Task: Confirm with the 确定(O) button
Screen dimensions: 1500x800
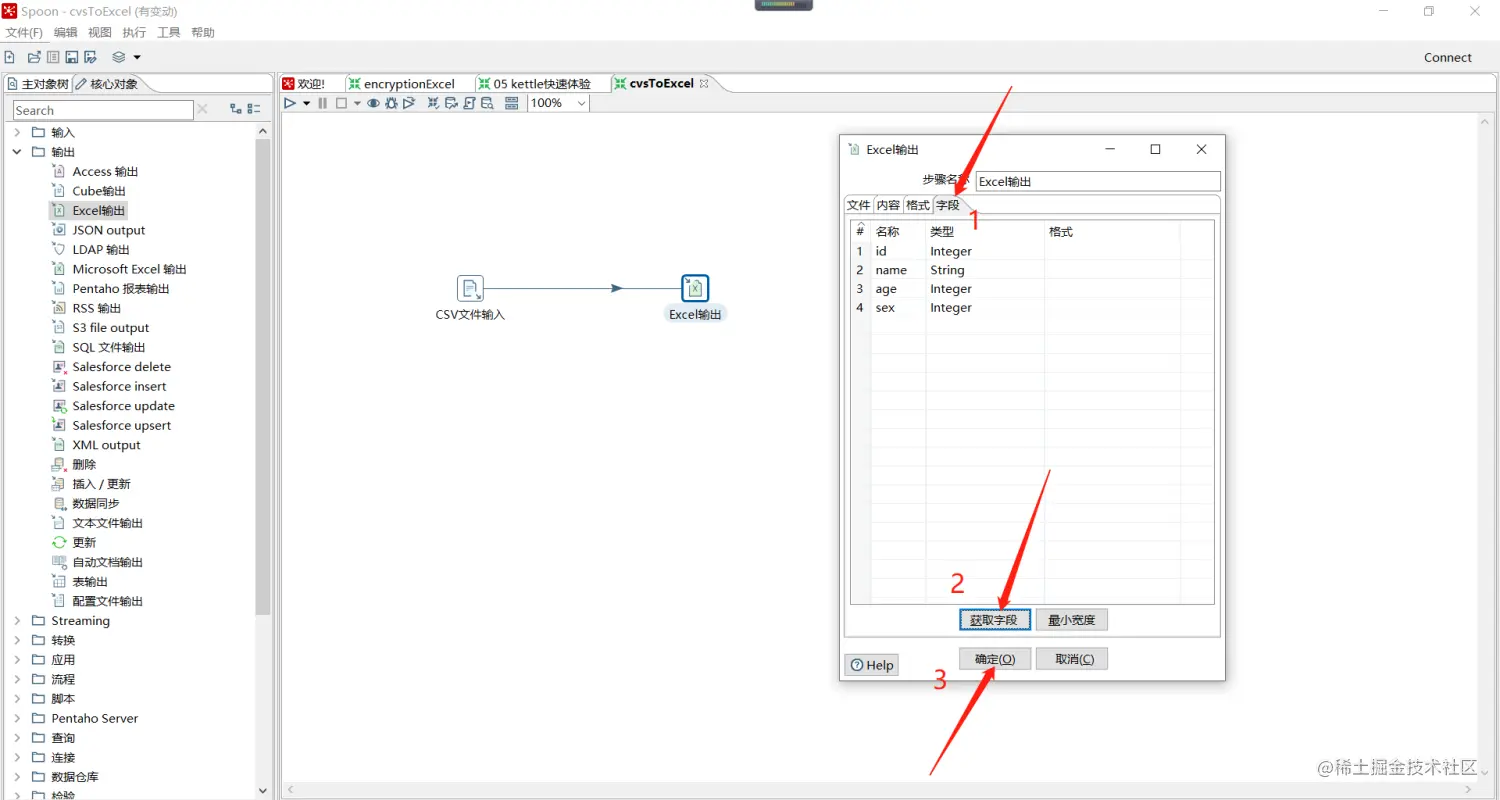Action: (x=995, y=659)
